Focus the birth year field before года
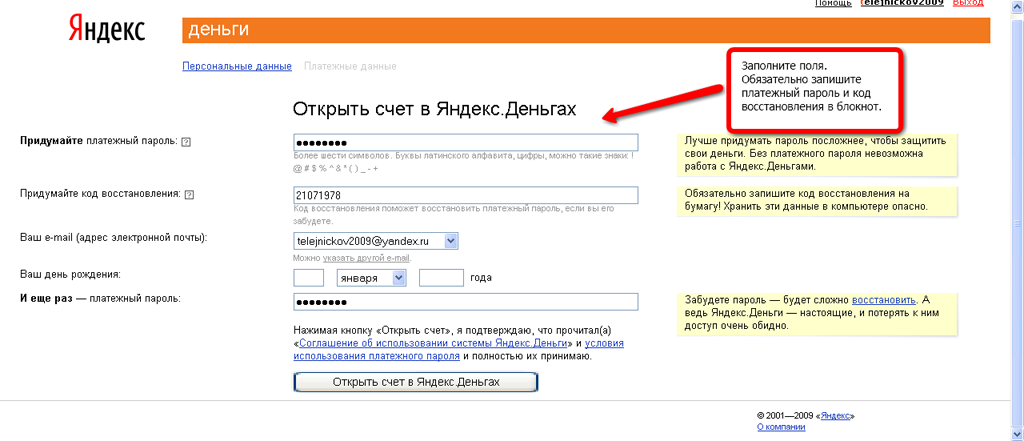This screenshot has width=1024, height=441. (x=441, y=278)
